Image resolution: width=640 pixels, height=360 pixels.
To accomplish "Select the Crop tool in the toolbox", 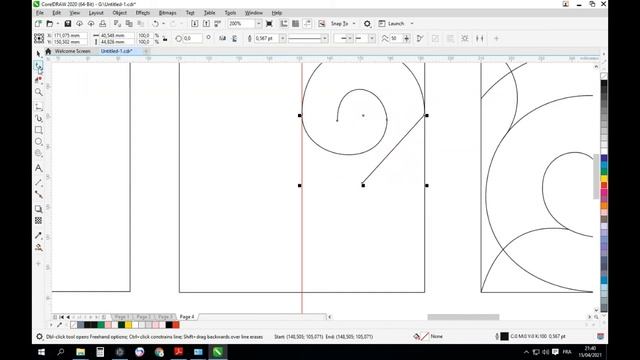I will point(39,79).
